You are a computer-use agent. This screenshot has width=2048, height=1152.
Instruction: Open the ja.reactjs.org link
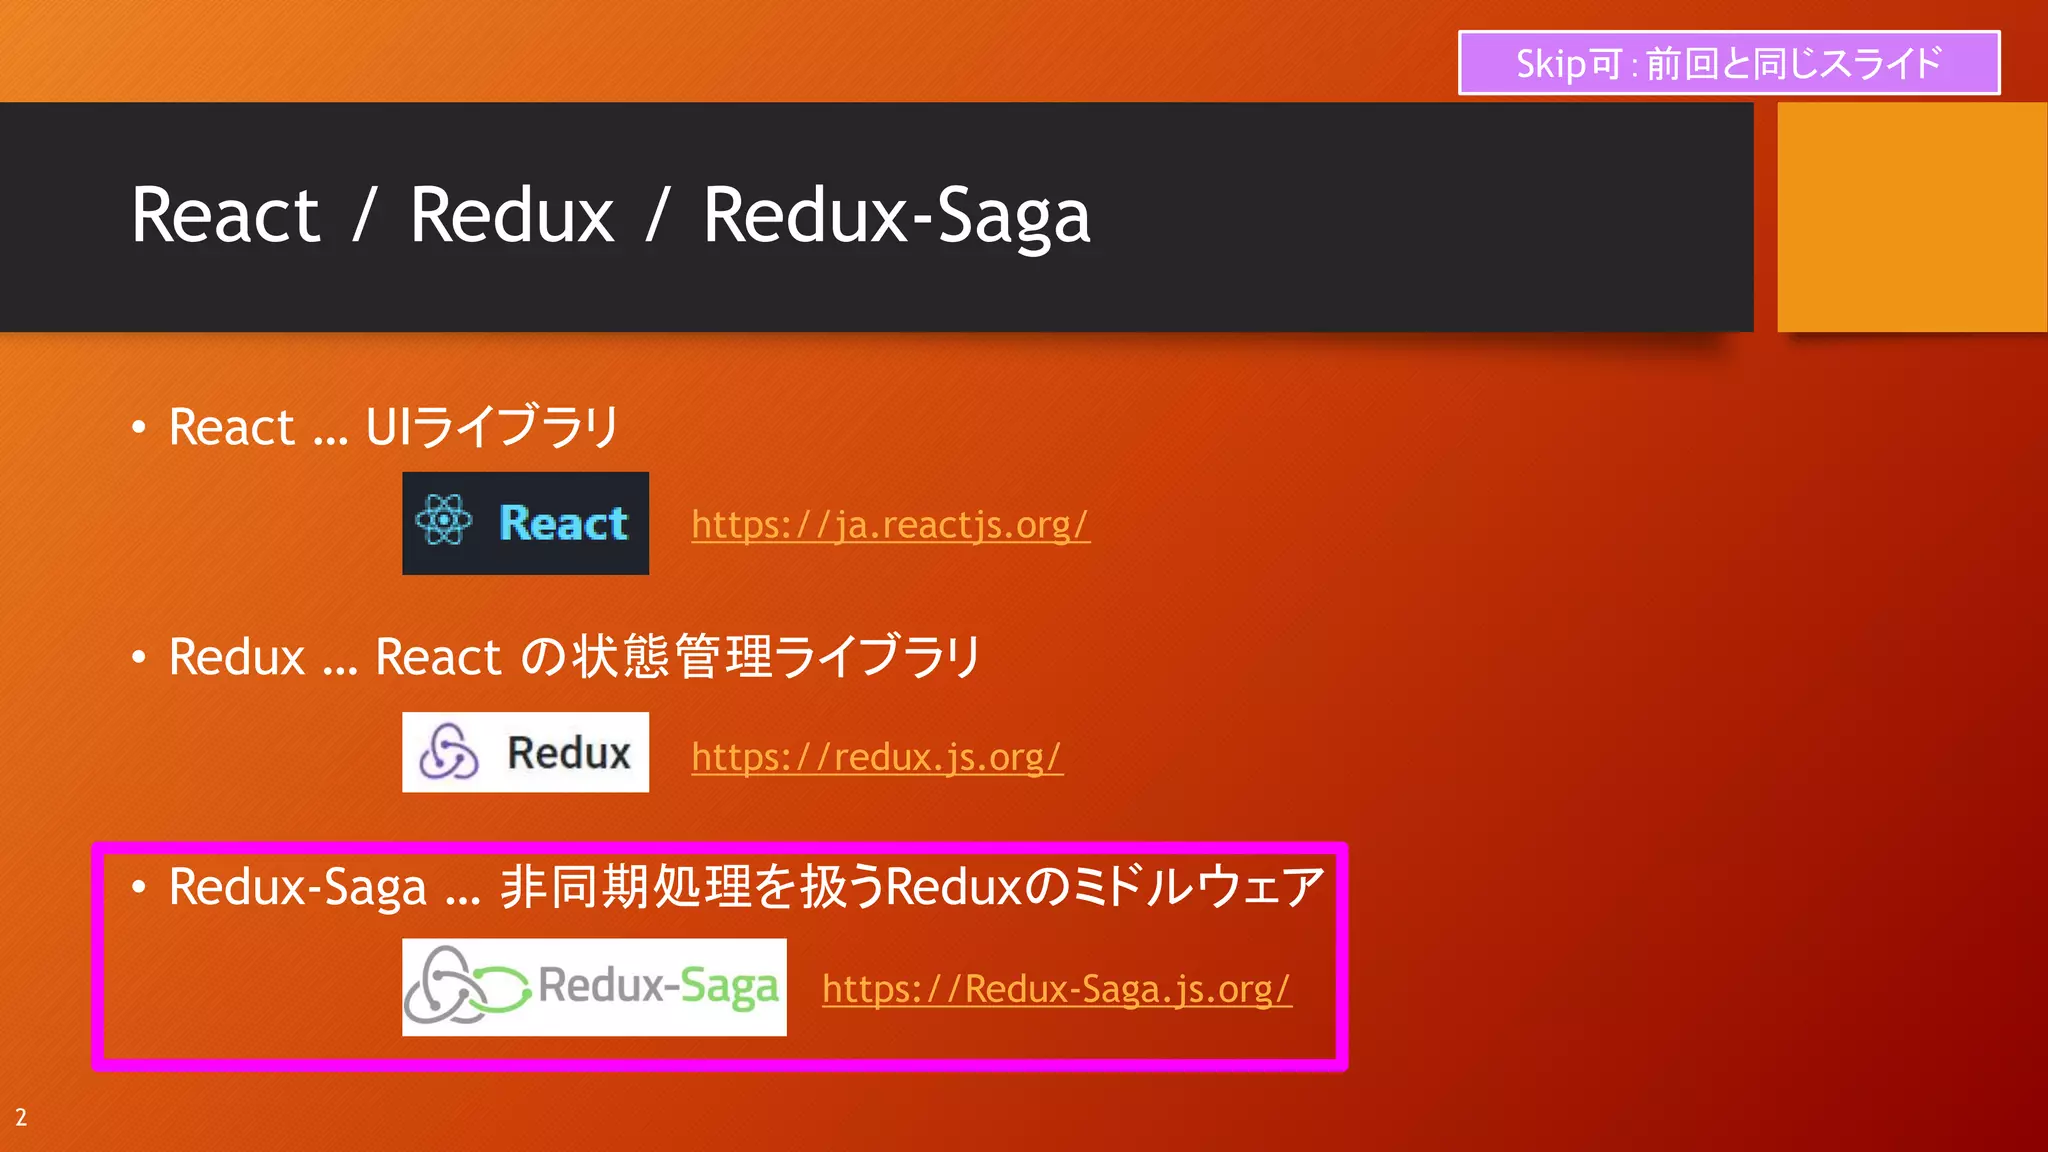[890, 525]
